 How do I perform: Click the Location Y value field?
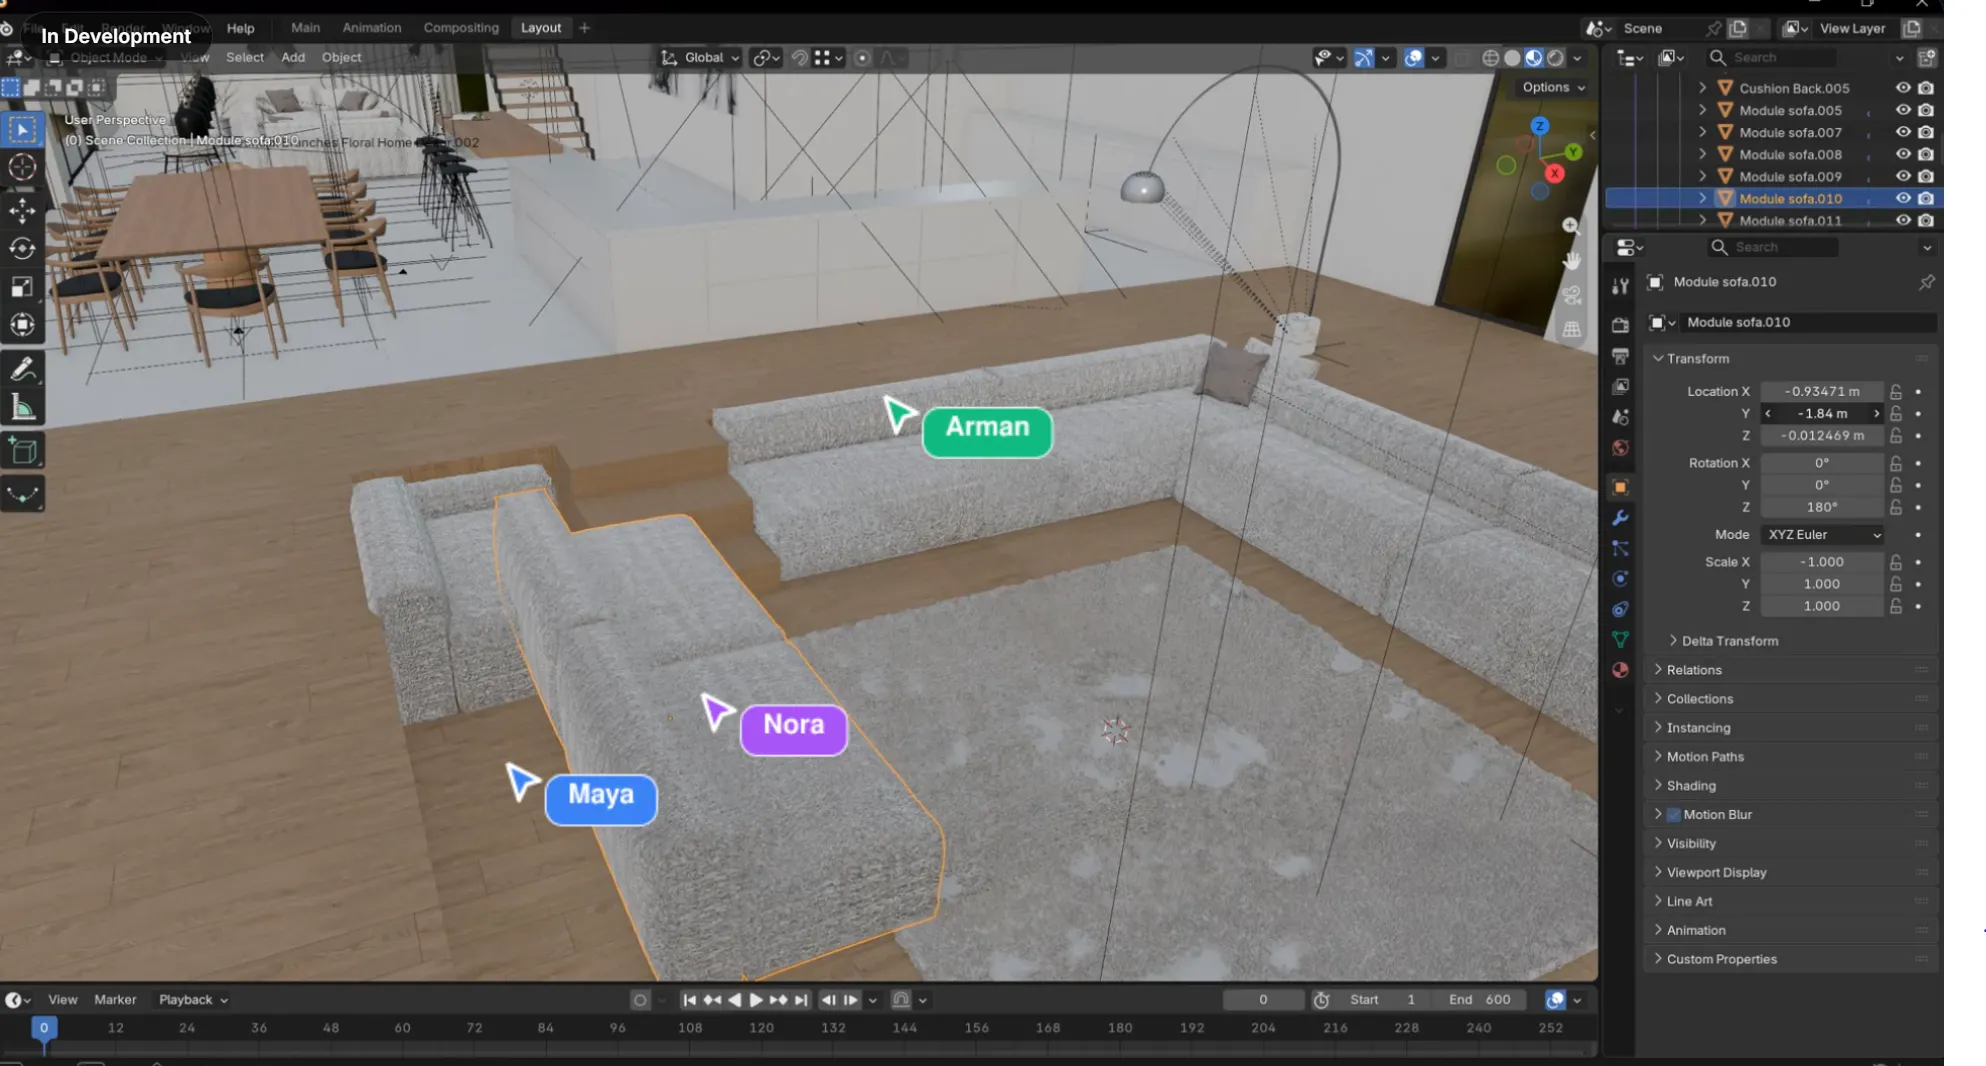click(x=1822, y=414)
